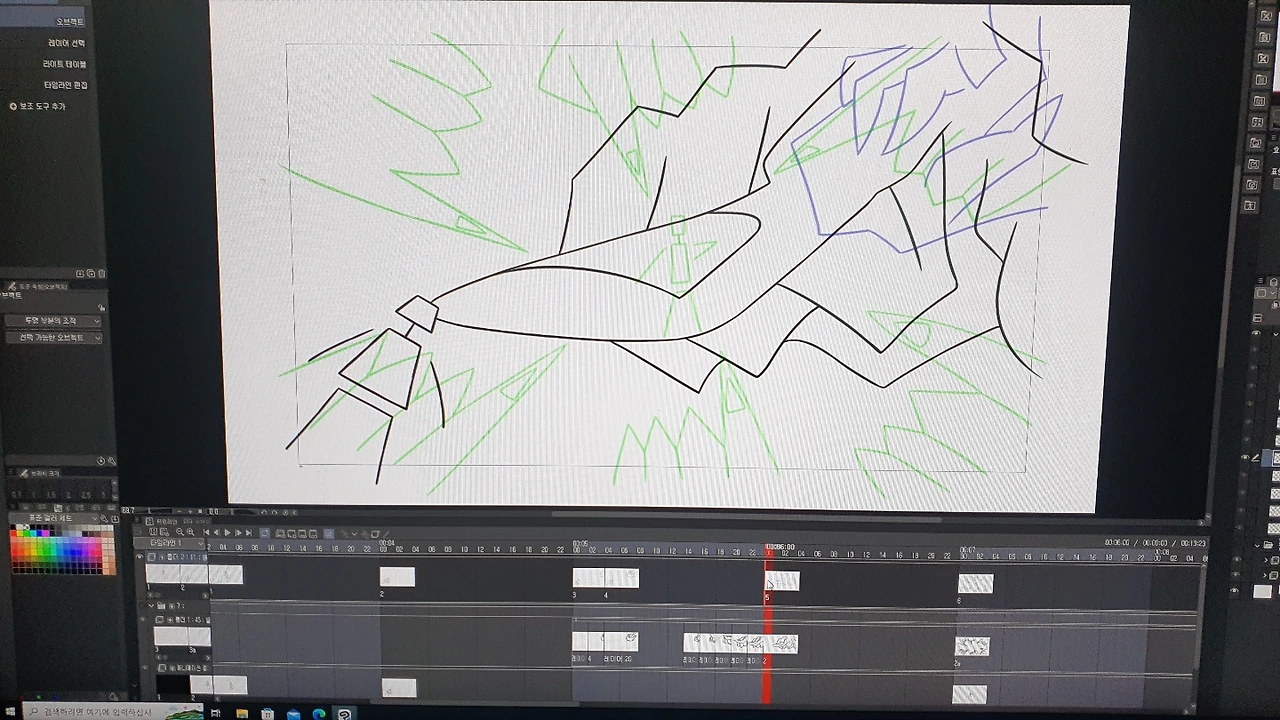Click the Clip Studio Paint taskbar icon

coord(345,713)
